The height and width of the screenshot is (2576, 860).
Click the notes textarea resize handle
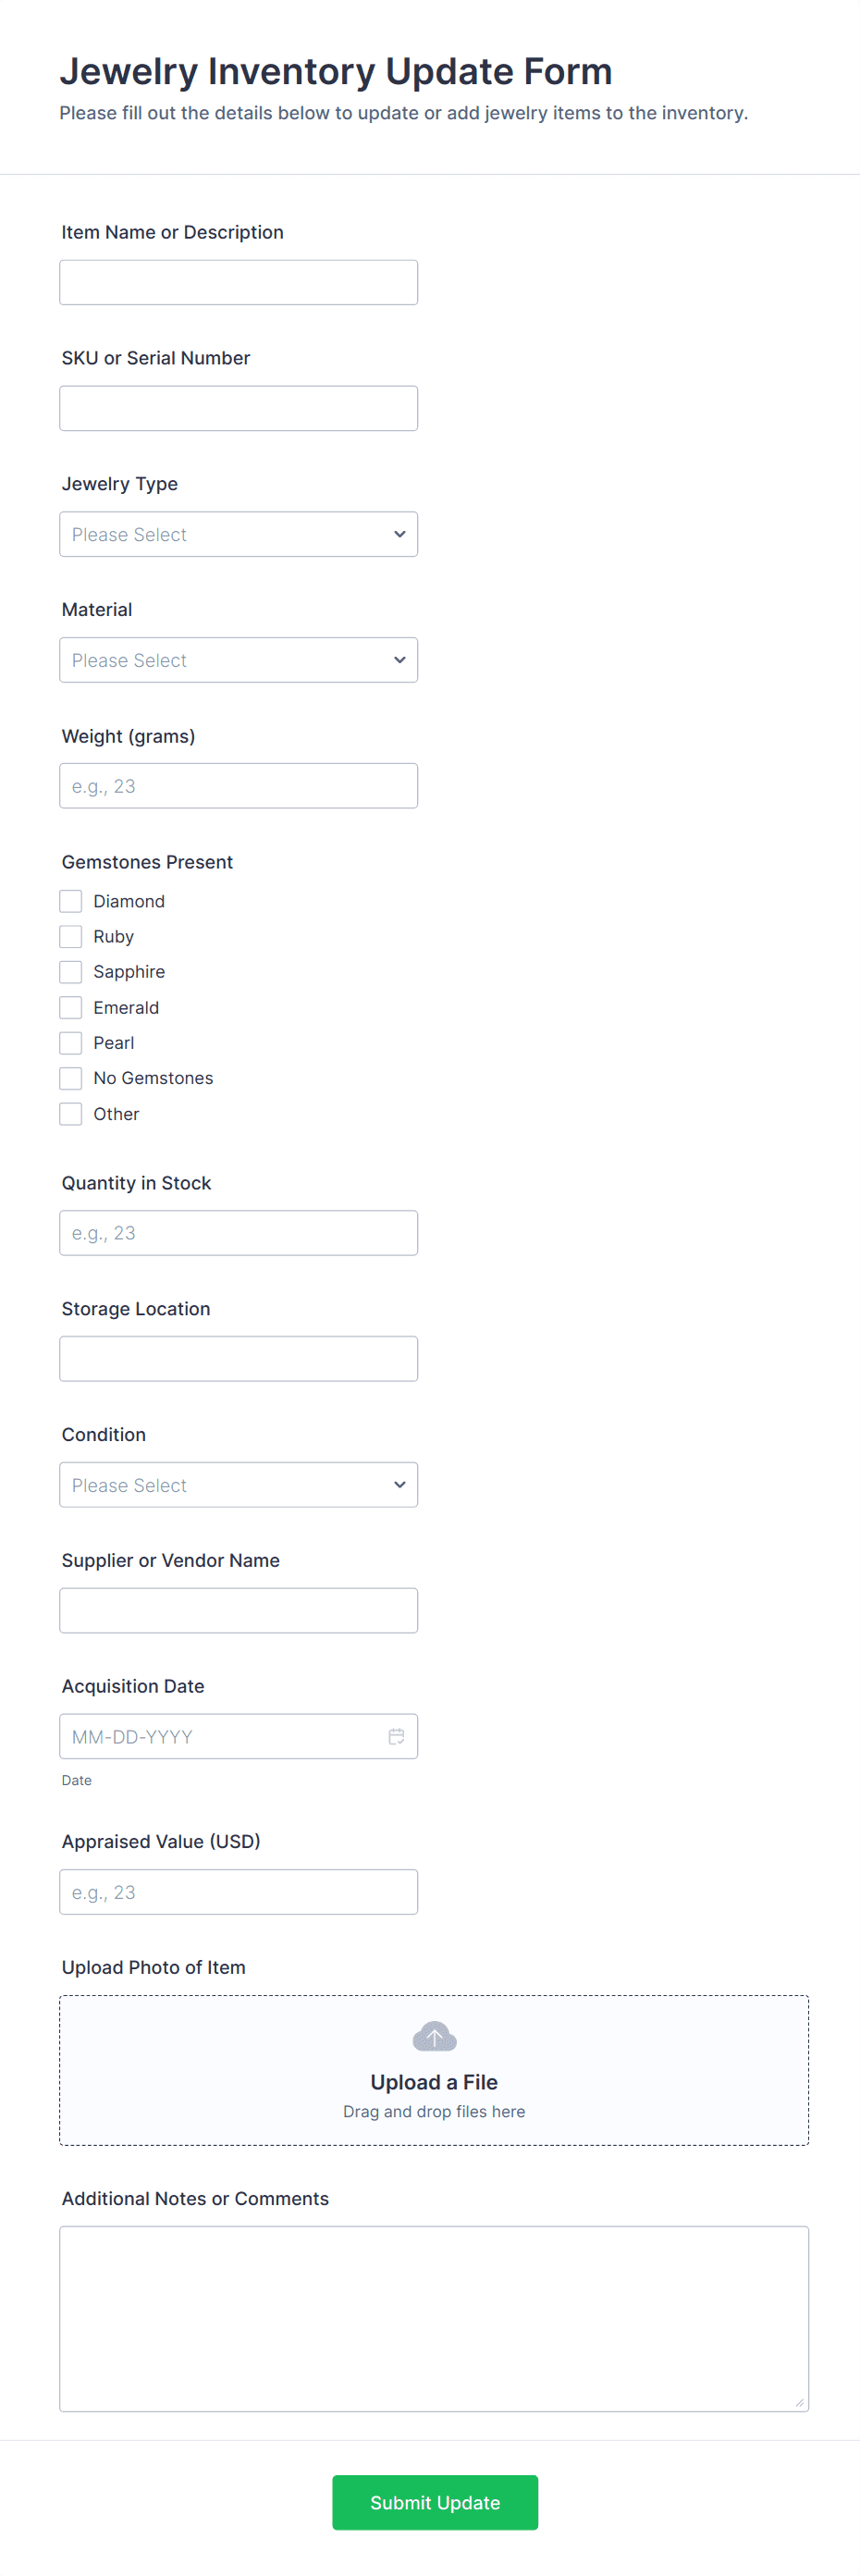799,2402
